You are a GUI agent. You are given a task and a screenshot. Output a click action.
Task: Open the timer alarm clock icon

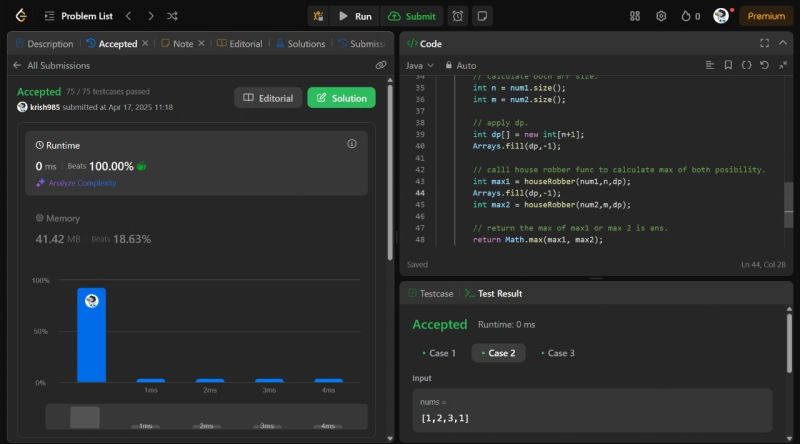(x=457, y=16)
